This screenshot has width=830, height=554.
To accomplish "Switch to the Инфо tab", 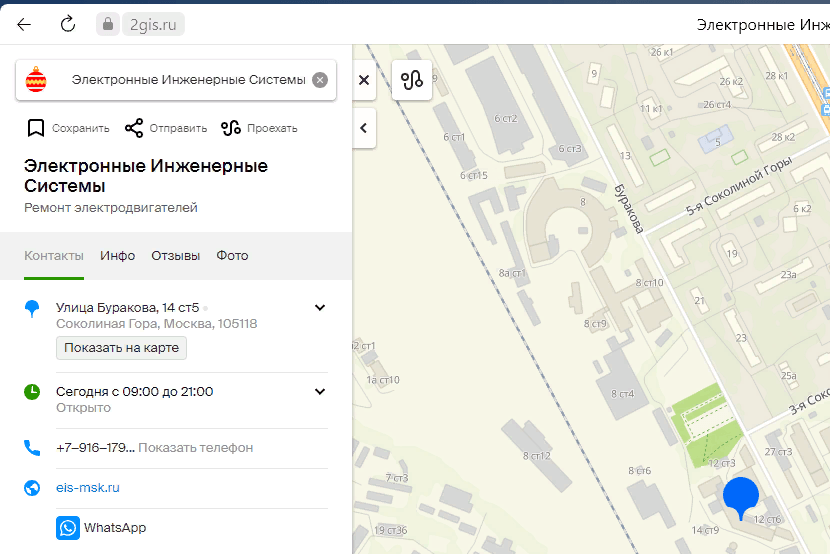I will pyautogui.click(x=118, y=256).
